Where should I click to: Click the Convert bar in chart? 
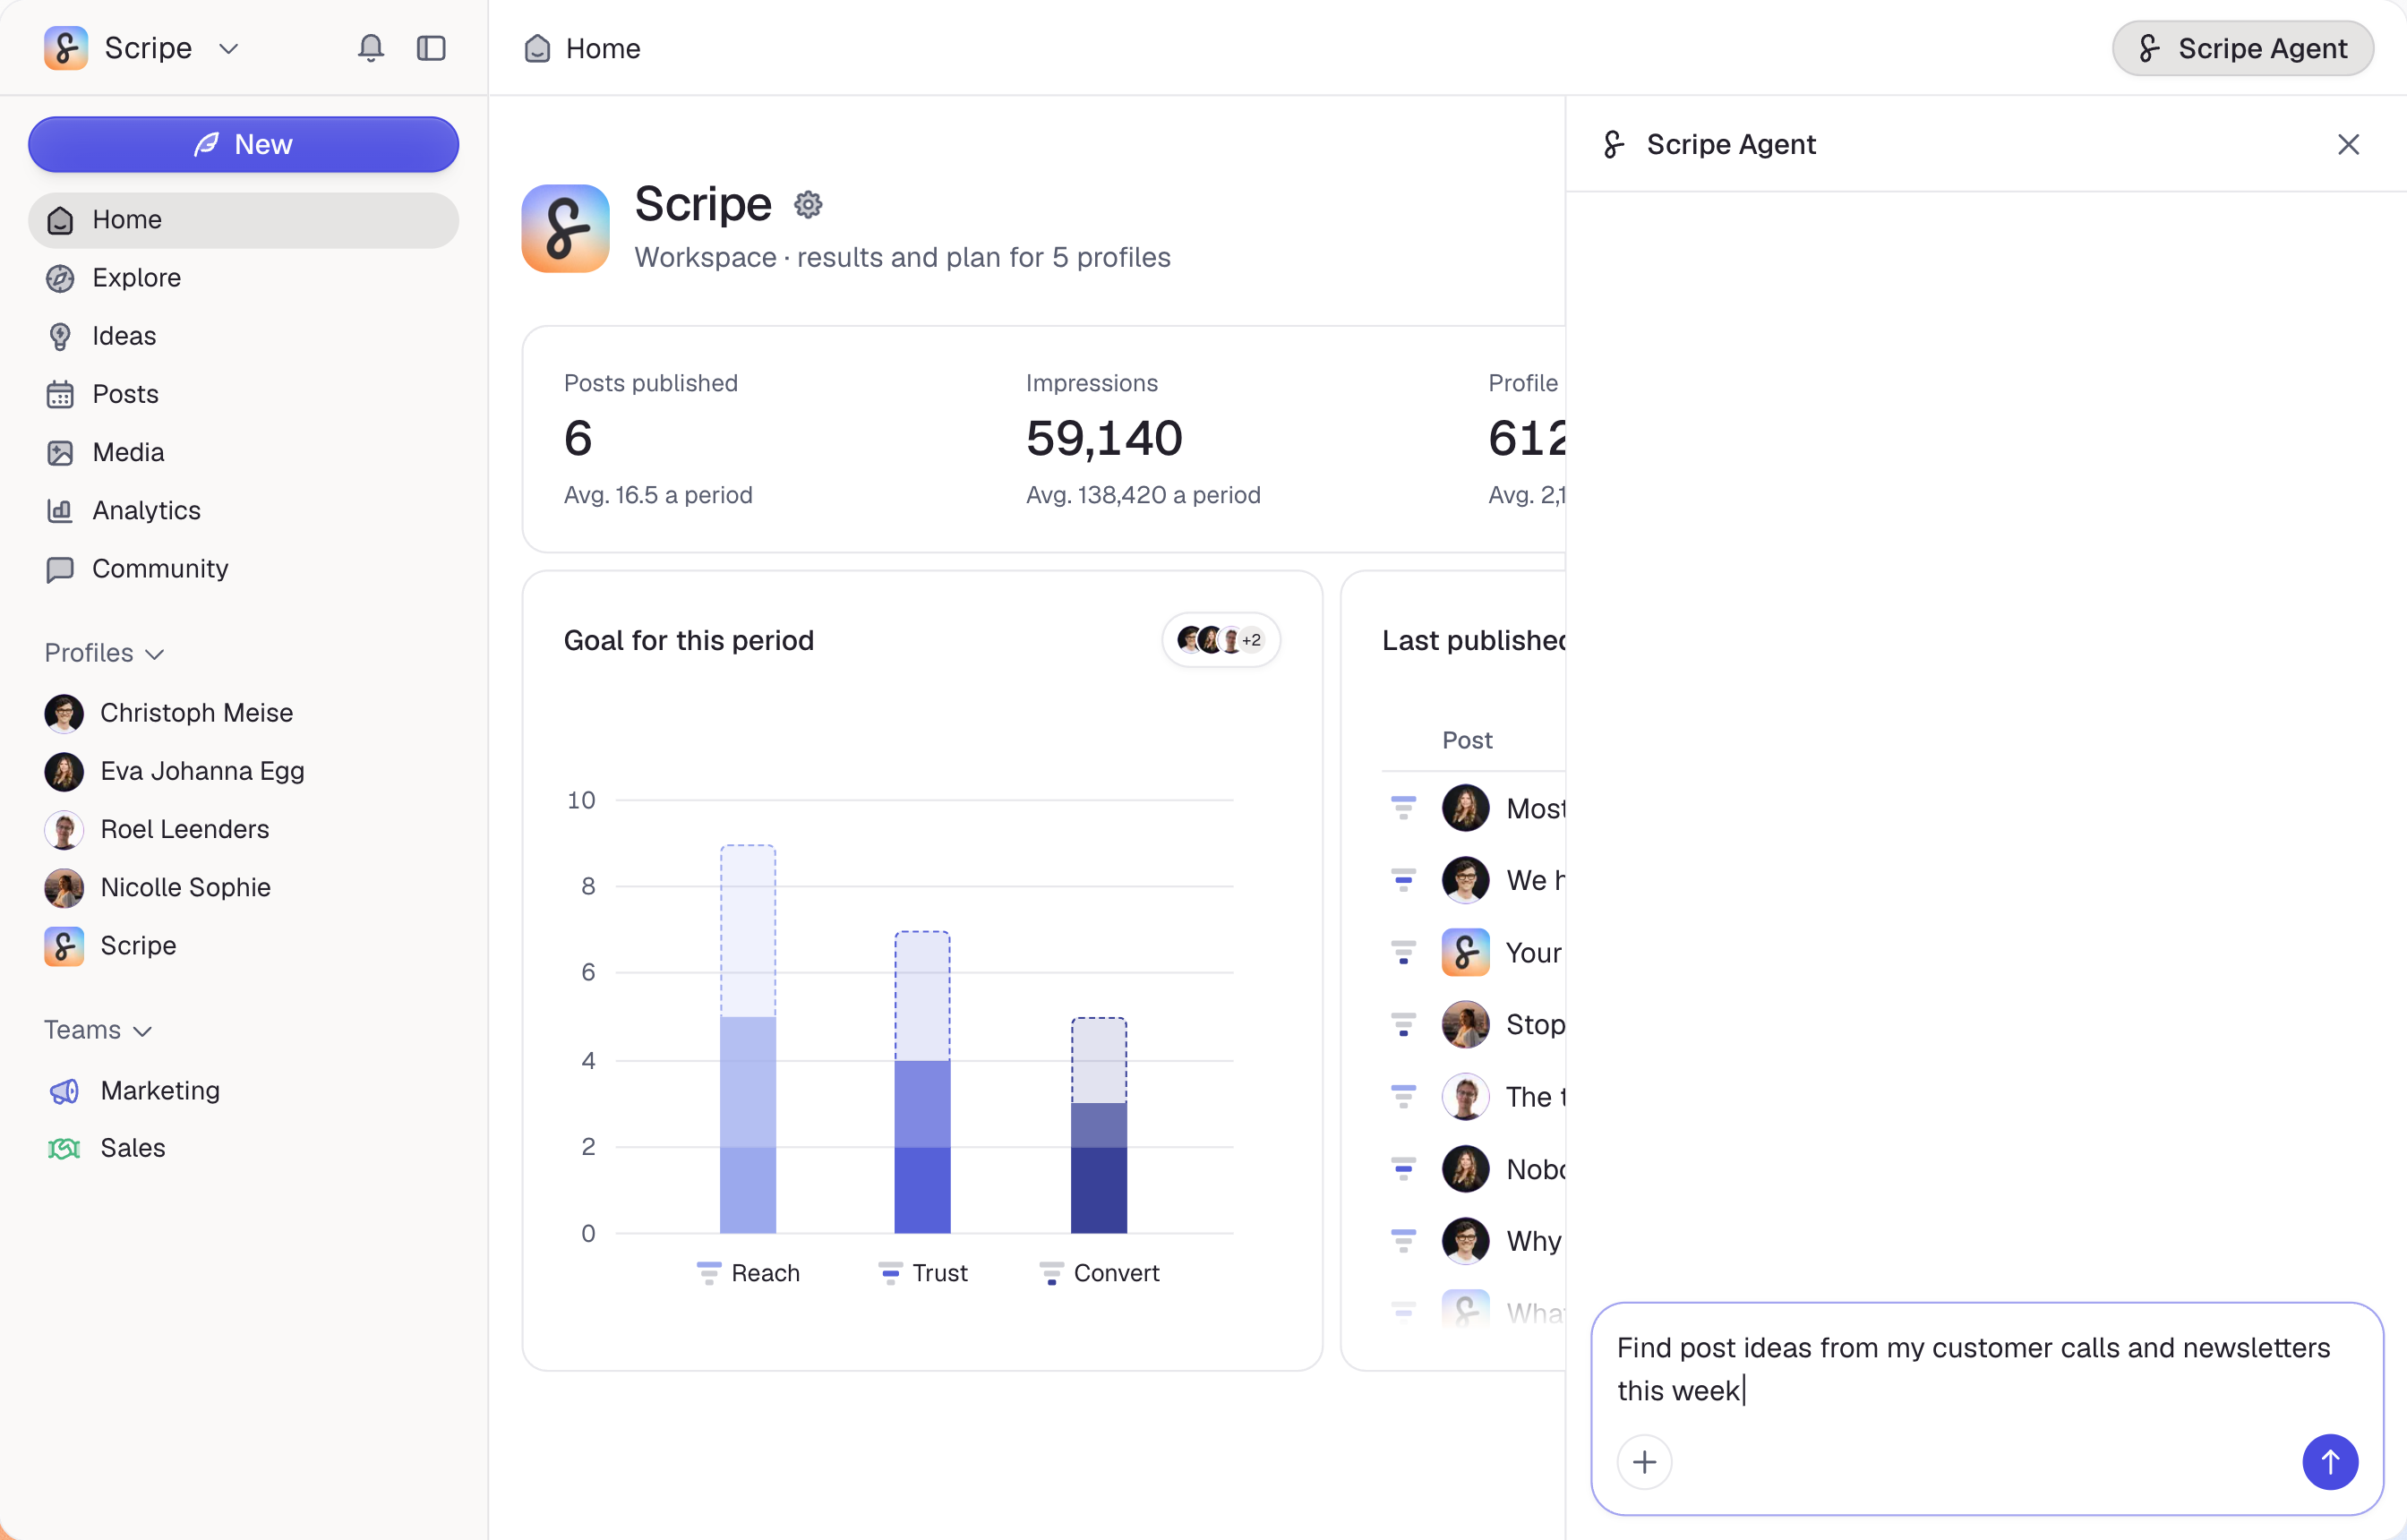[1099, 1125]
